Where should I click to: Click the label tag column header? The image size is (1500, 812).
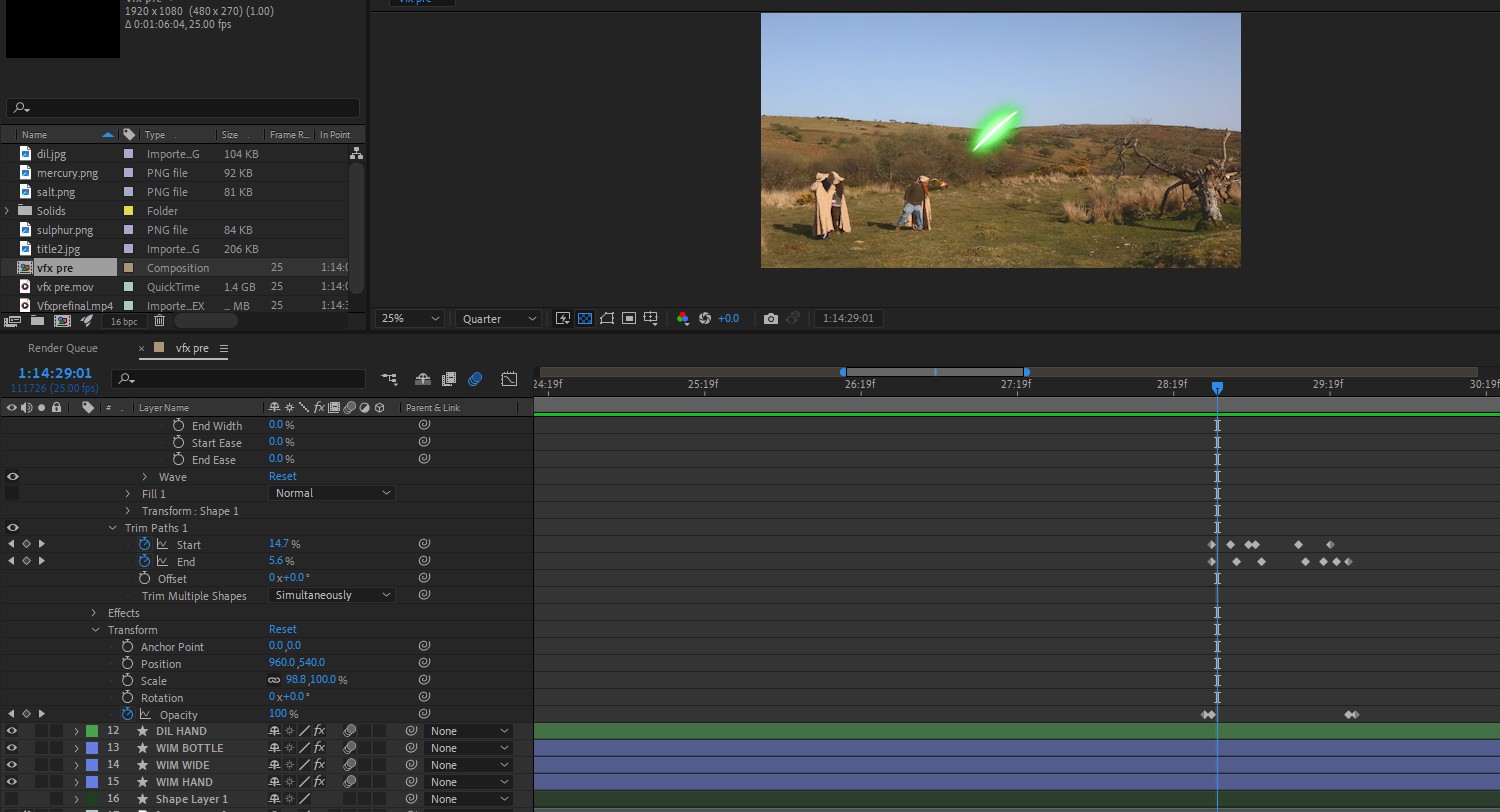coord(88,408)
